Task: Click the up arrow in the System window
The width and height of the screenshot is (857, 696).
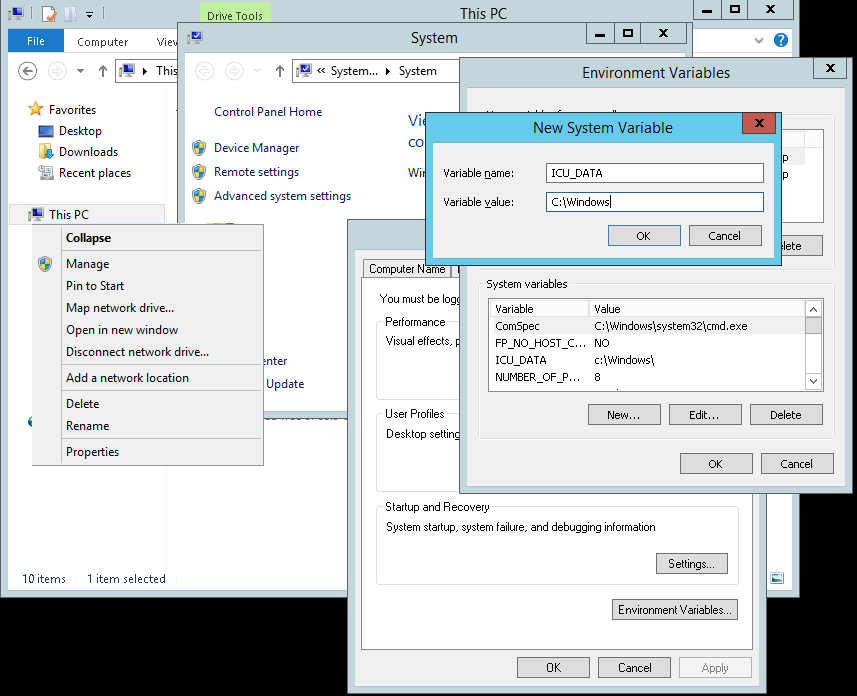Action: coord(279,71)
